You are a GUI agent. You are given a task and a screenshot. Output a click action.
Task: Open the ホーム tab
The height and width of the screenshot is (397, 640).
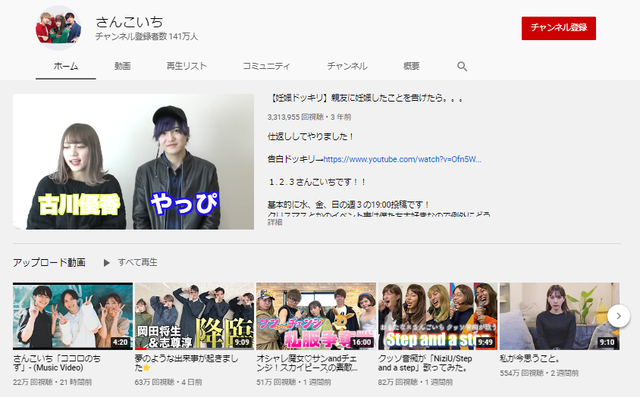[x=66, y=66]
